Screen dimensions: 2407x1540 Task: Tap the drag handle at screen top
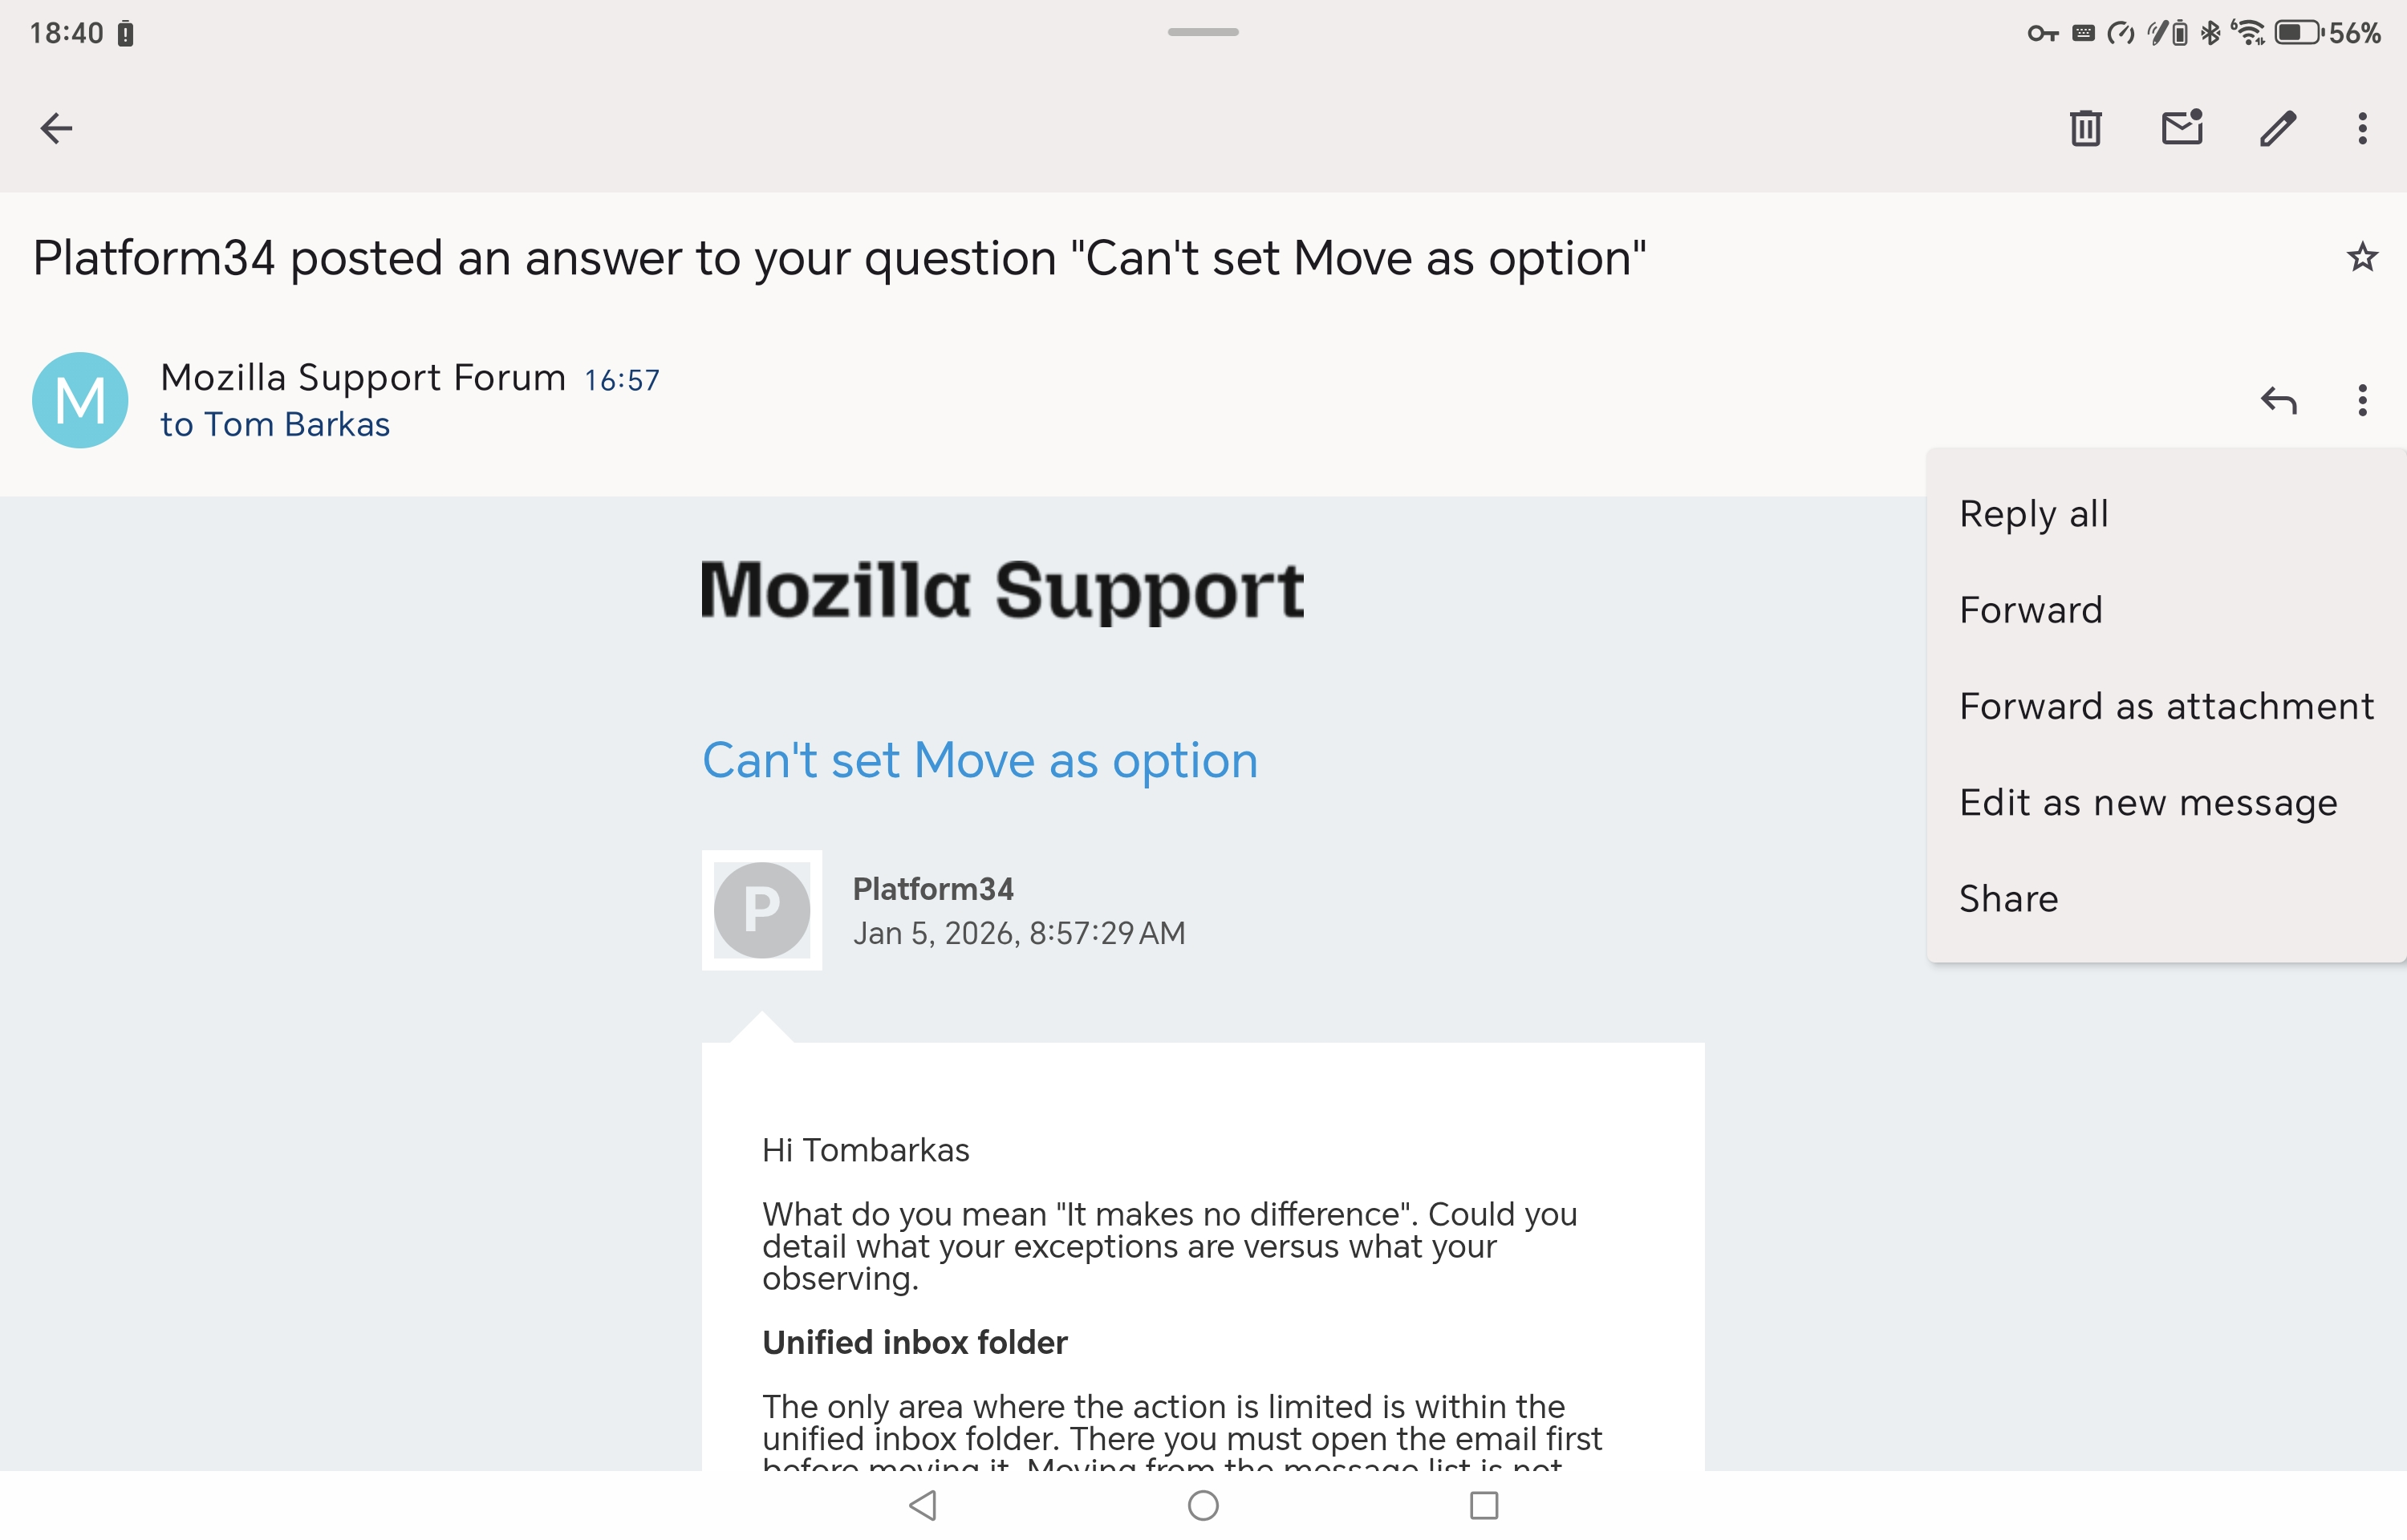pyautogui.click(x=1203, y=32)
